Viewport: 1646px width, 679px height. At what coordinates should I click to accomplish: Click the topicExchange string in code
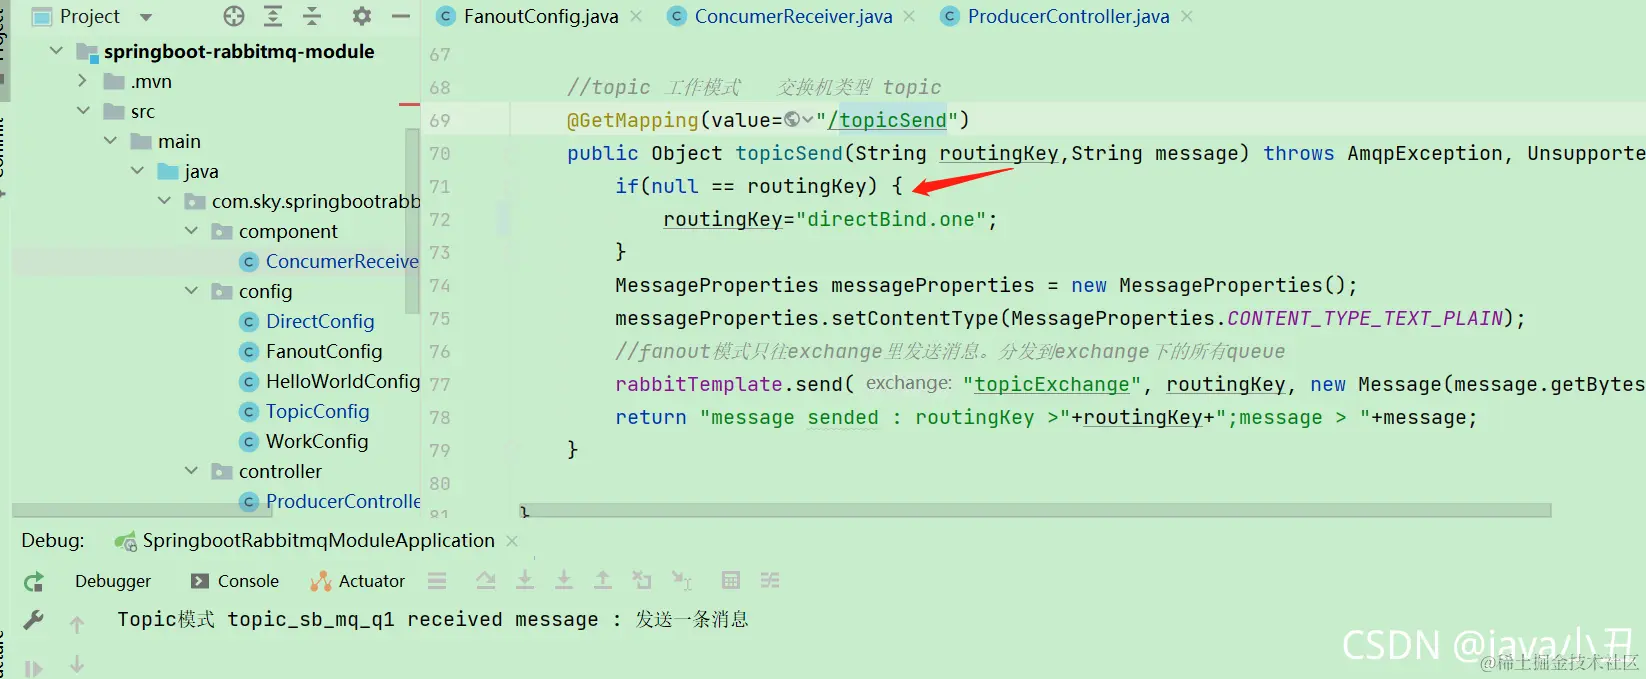coord(1052,385)
